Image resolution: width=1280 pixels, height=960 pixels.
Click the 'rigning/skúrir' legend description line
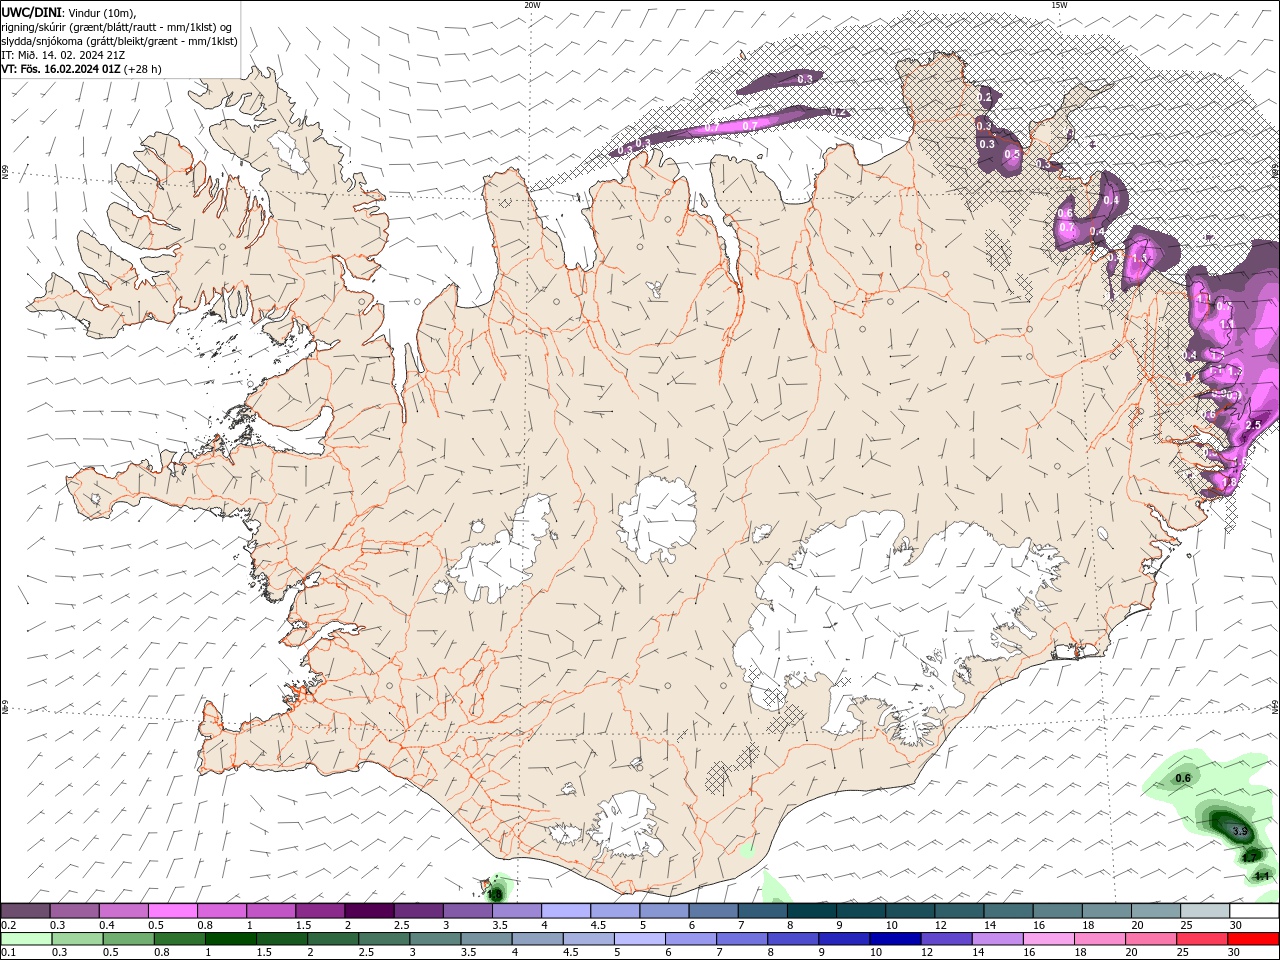tap(118, 26)
